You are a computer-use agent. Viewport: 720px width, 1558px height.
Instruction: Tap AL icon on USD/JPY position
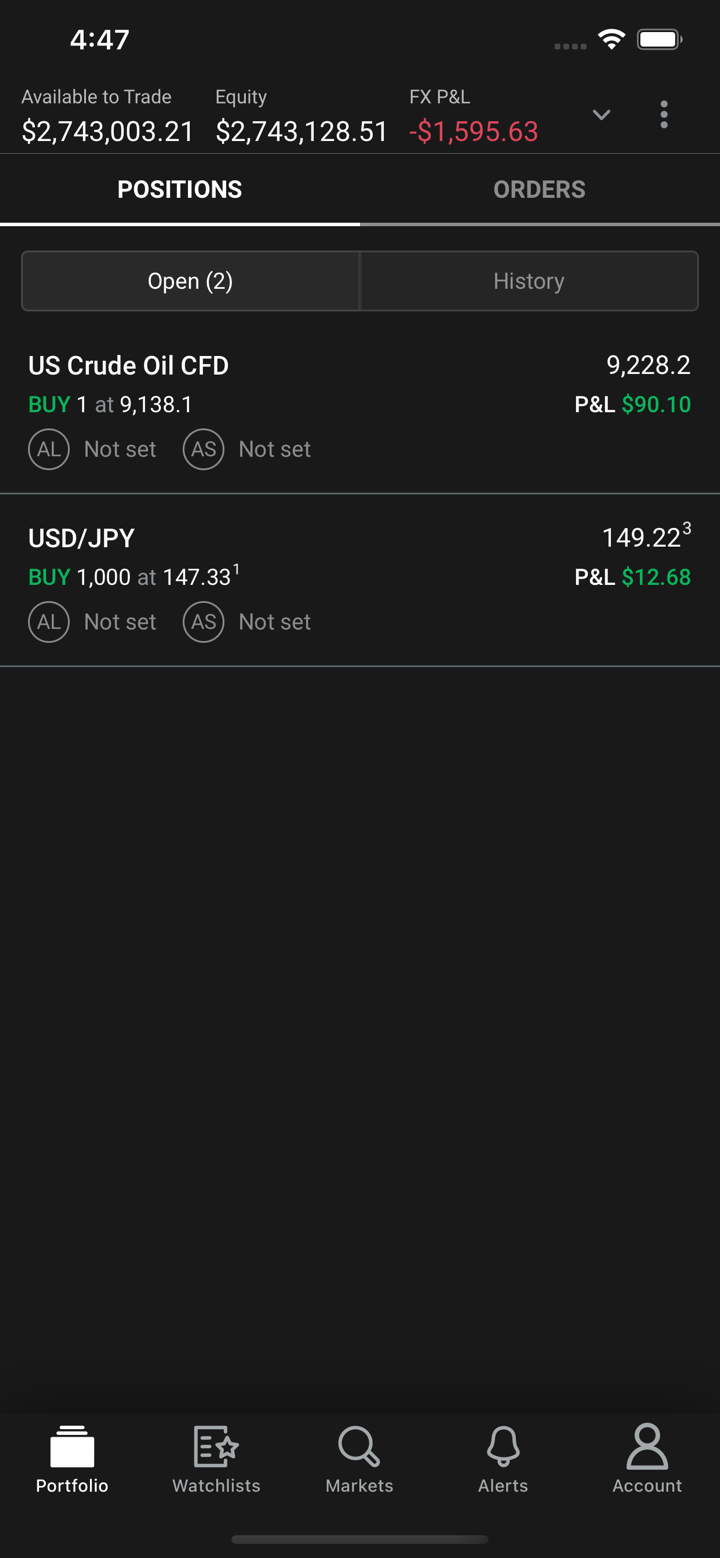[x=49, y=622]
